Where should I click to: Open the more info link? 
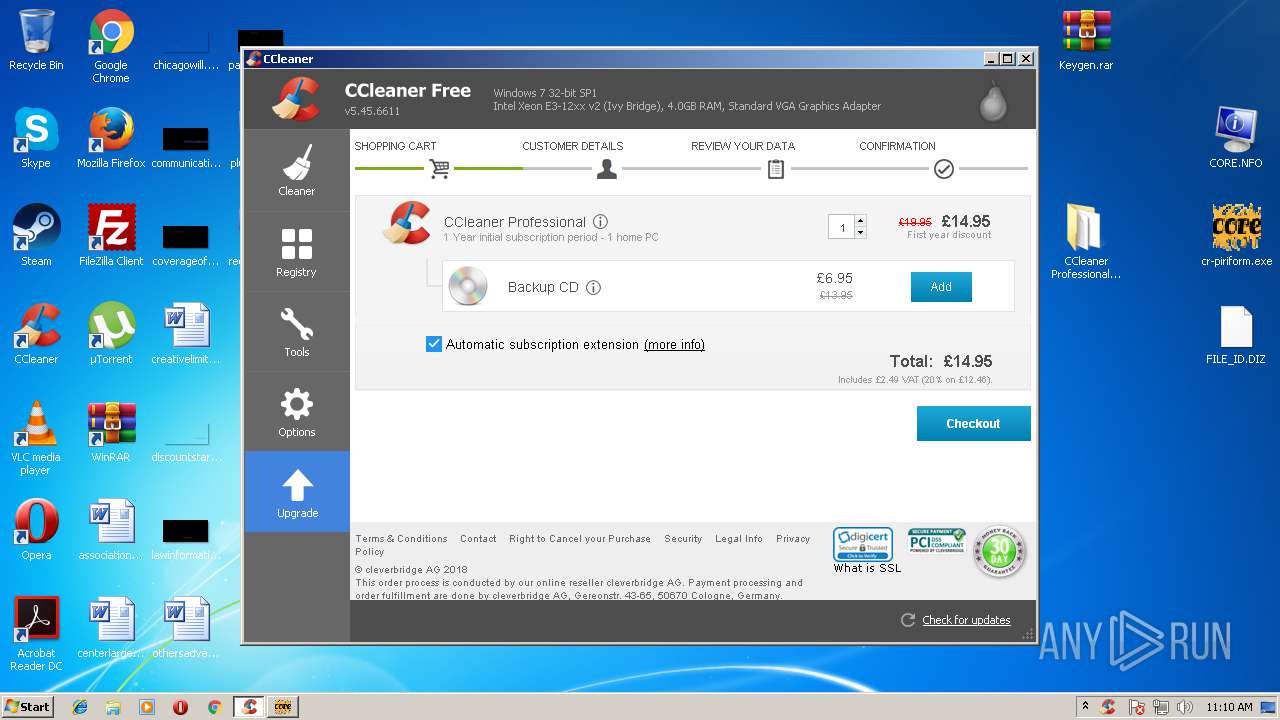click(x=674, y=345)
